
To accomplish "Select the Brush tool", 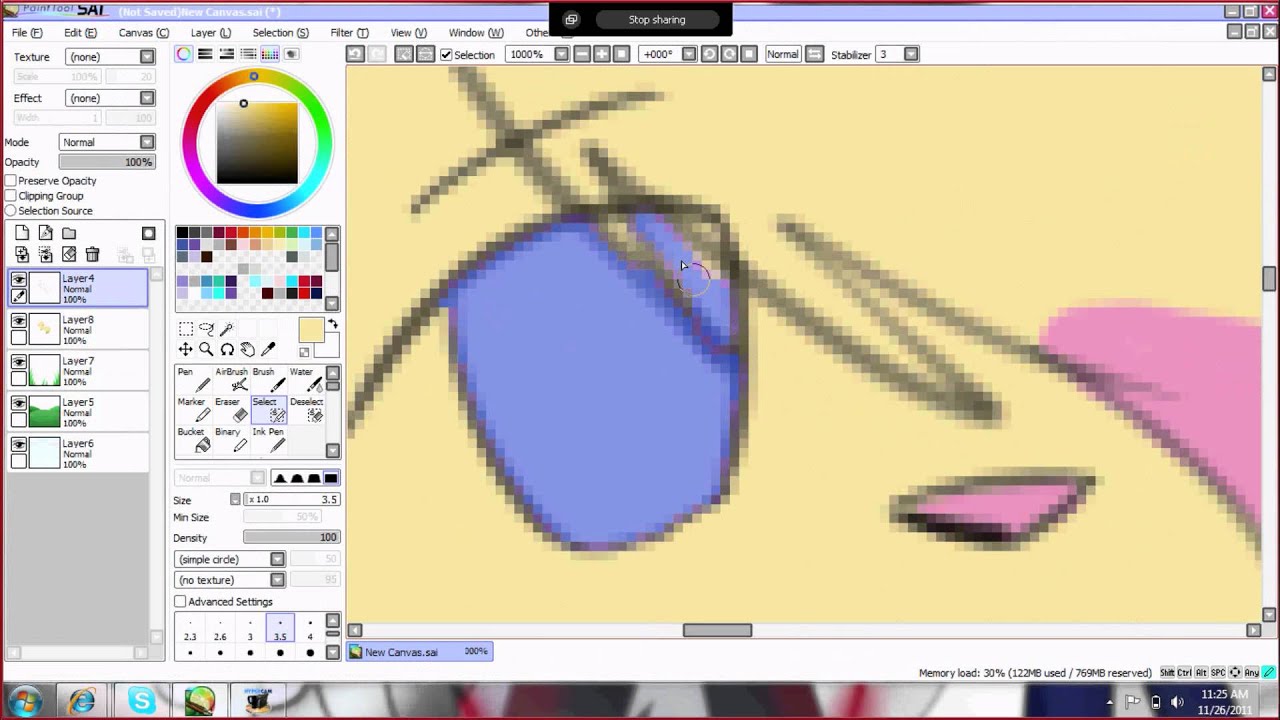I will click(268, 380).
